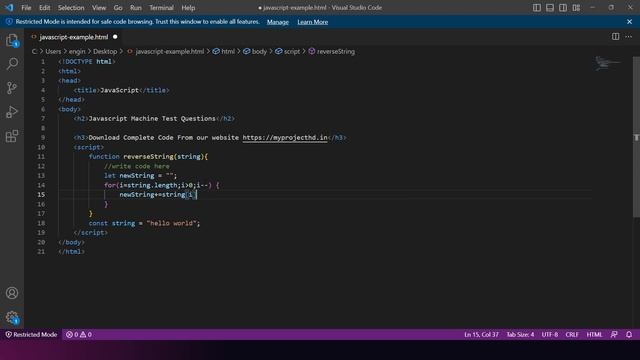Click the Manage link in banner

pyautogui.click(x=278, y=22)
